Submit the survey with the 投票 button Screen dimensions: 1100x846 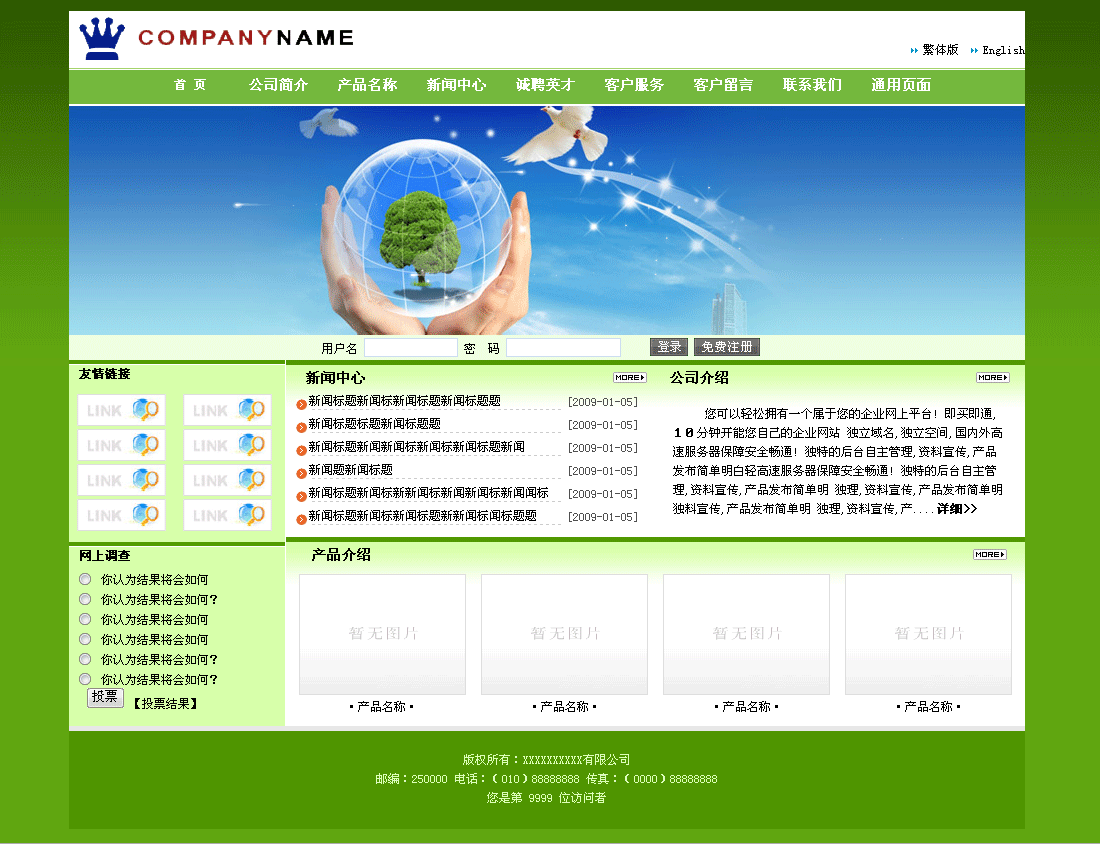(105, 698)
